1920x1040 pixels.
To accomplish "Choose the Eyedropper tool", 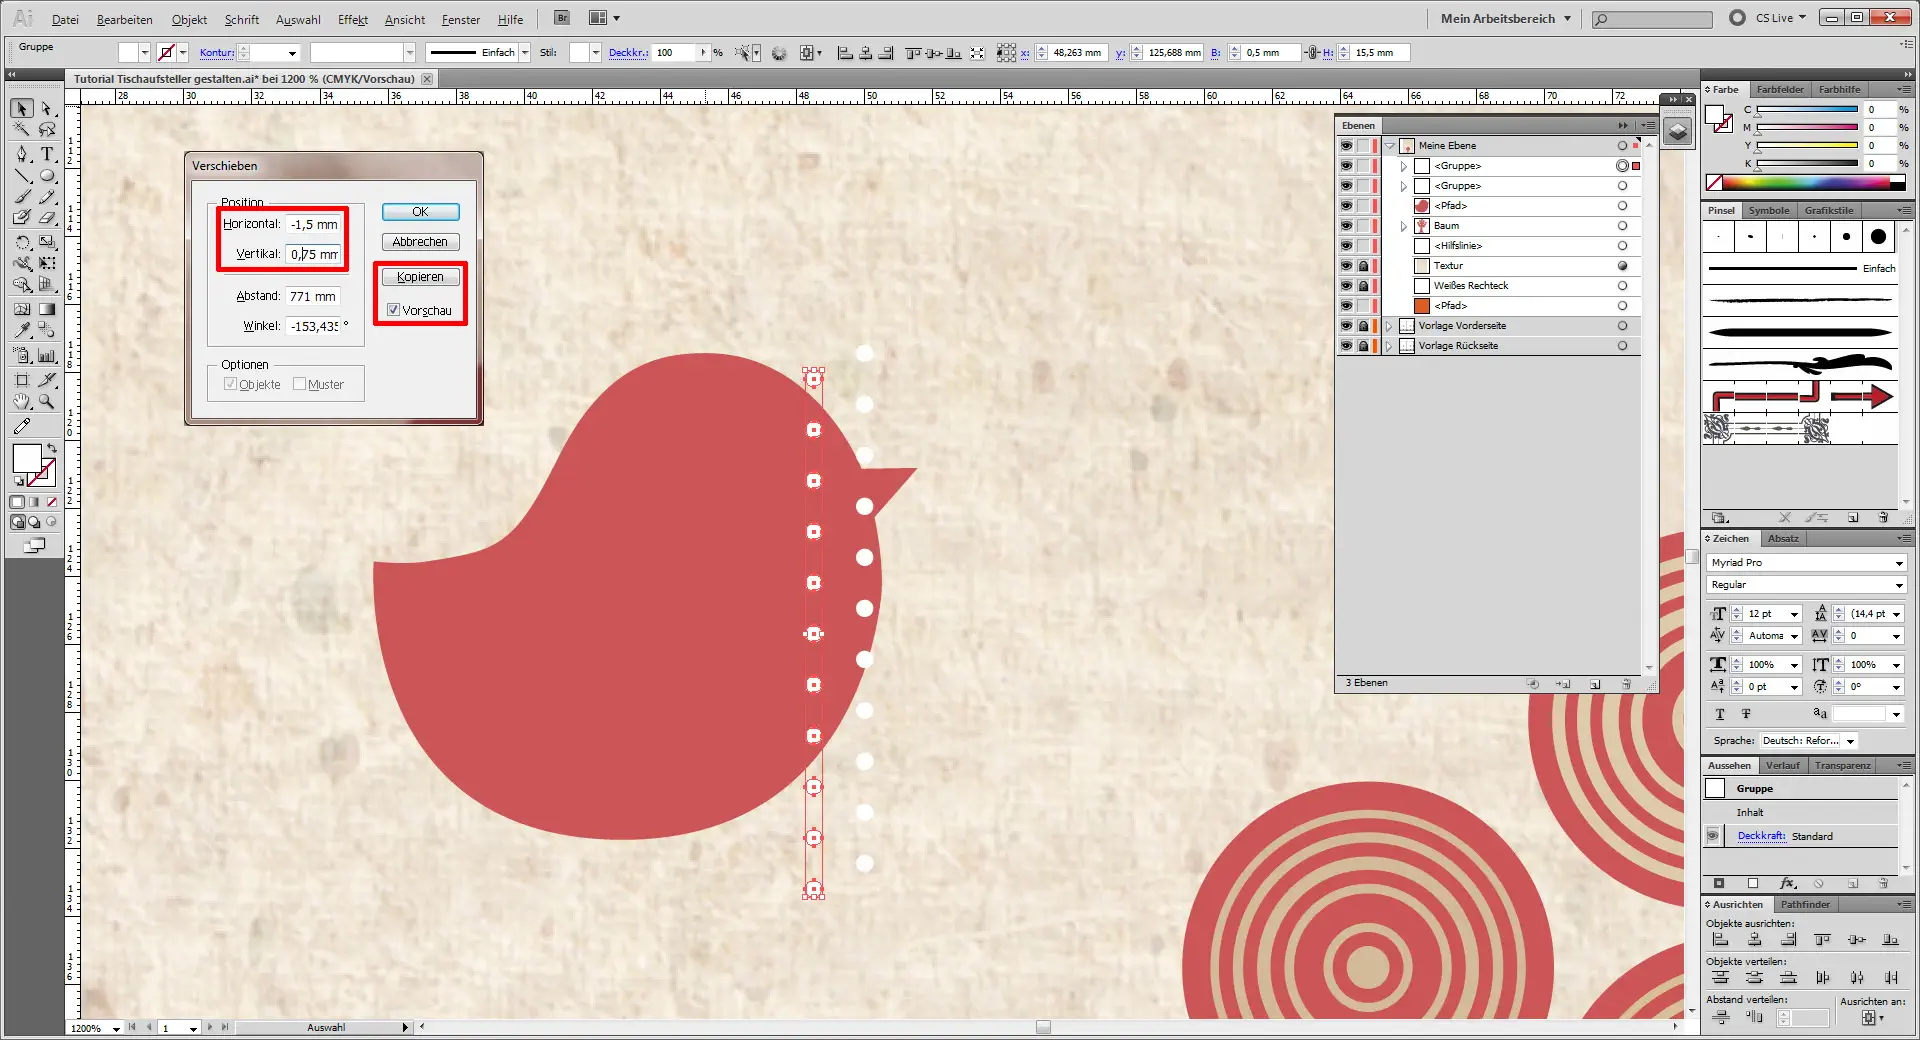I will click(22, 330).
